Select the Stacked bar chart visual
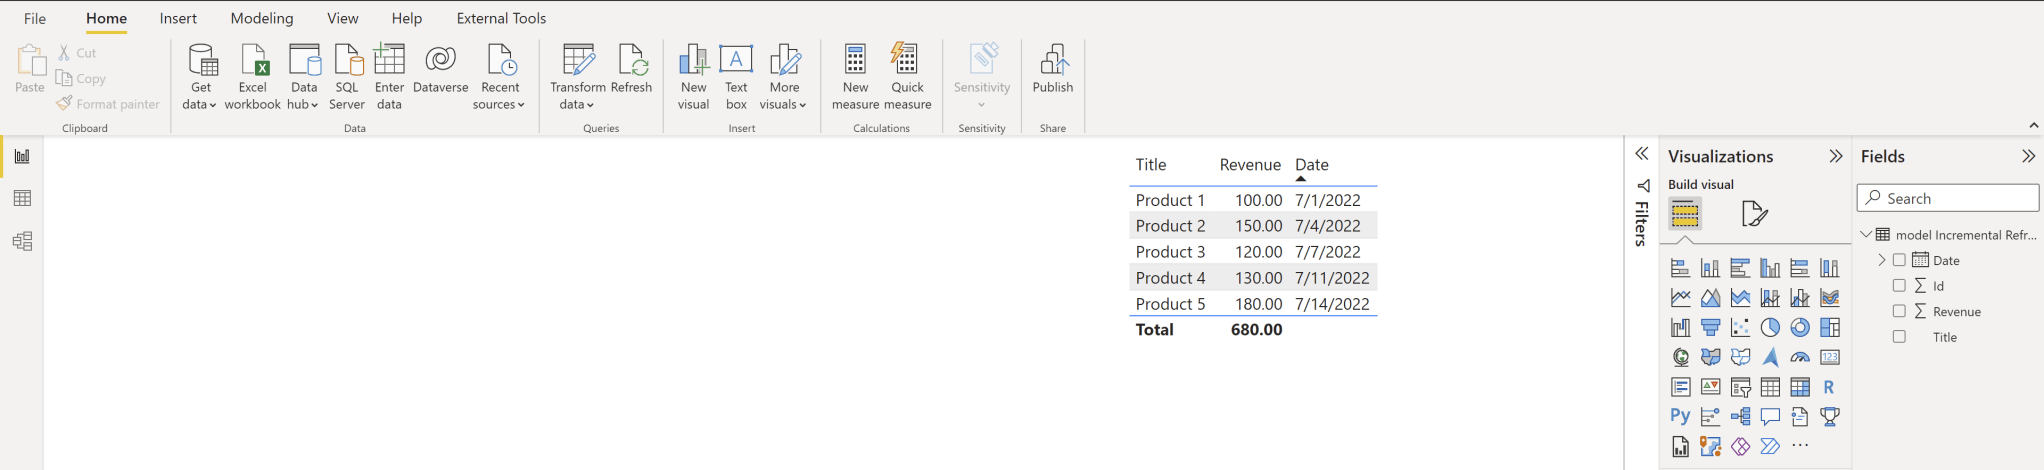Screen dimensions: 2044x470 pos(1680,268)
